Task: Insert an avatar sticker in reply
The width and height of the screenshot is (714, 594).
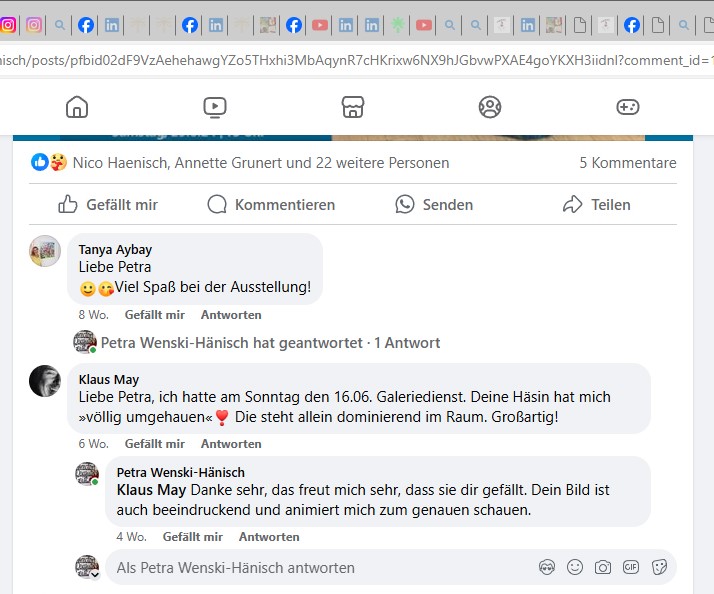Action: (x=547, y=567)
